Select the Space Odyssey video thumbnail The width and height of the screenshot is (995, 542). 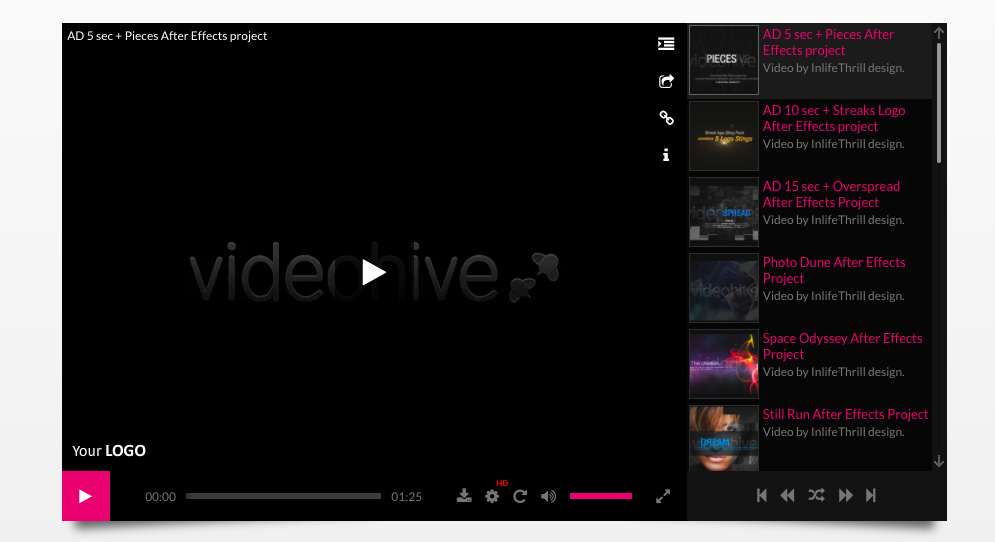723,364
